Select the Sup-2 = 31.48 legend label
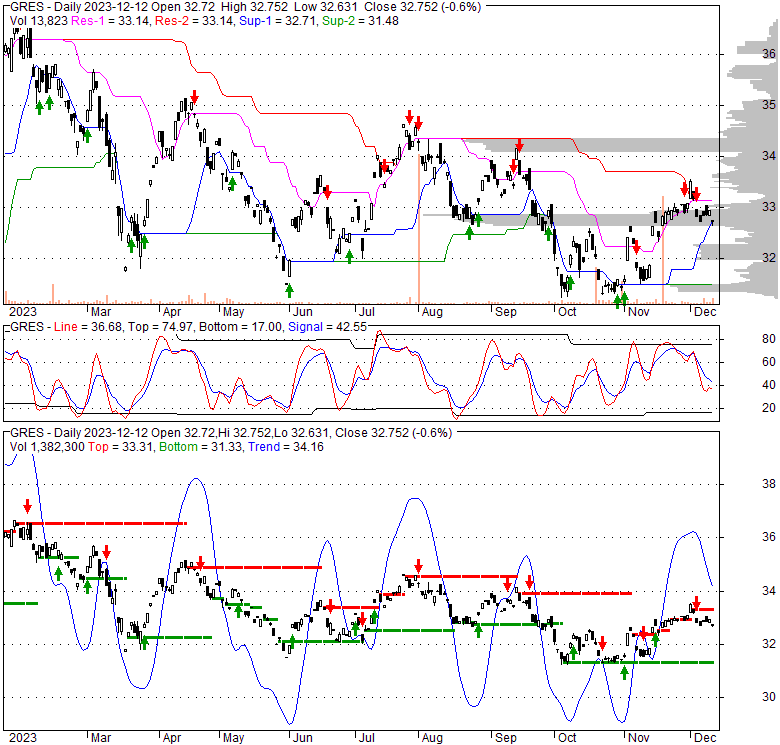Screen dimensions: 780x745 tap(360, 21)
